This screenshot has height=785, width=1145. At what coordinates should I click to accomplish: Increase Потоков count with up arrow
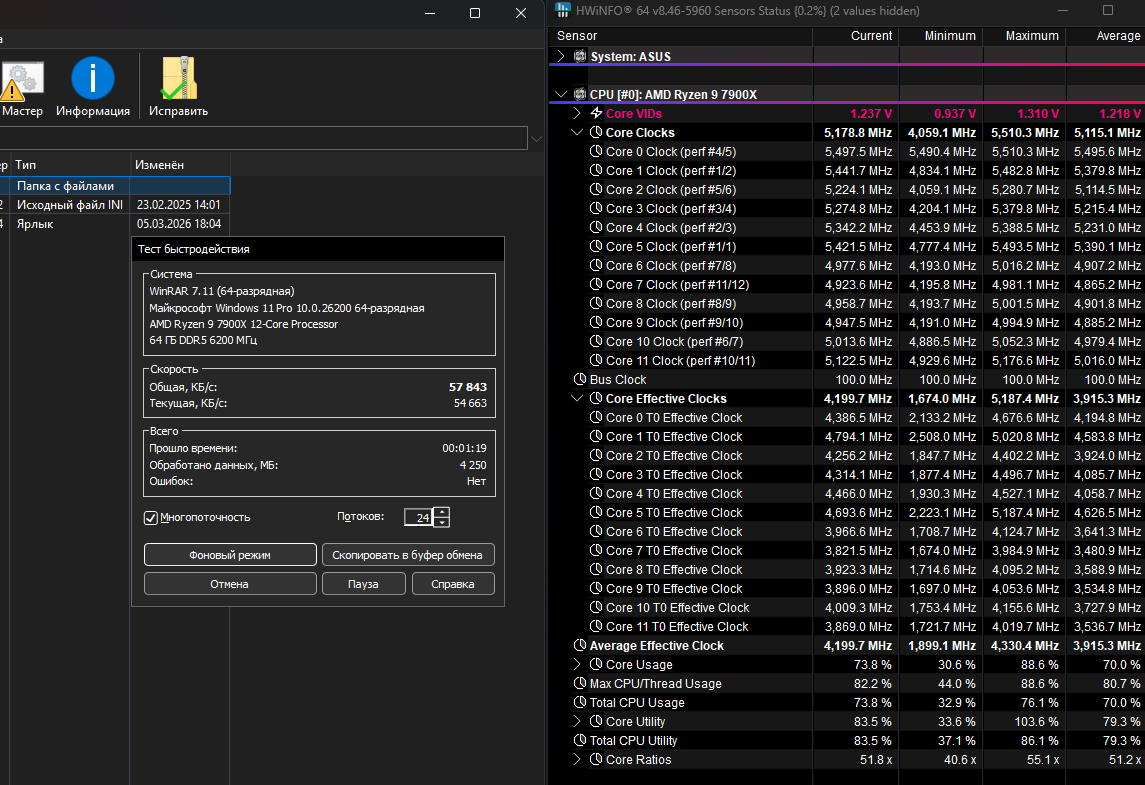(x=442, y=512)
